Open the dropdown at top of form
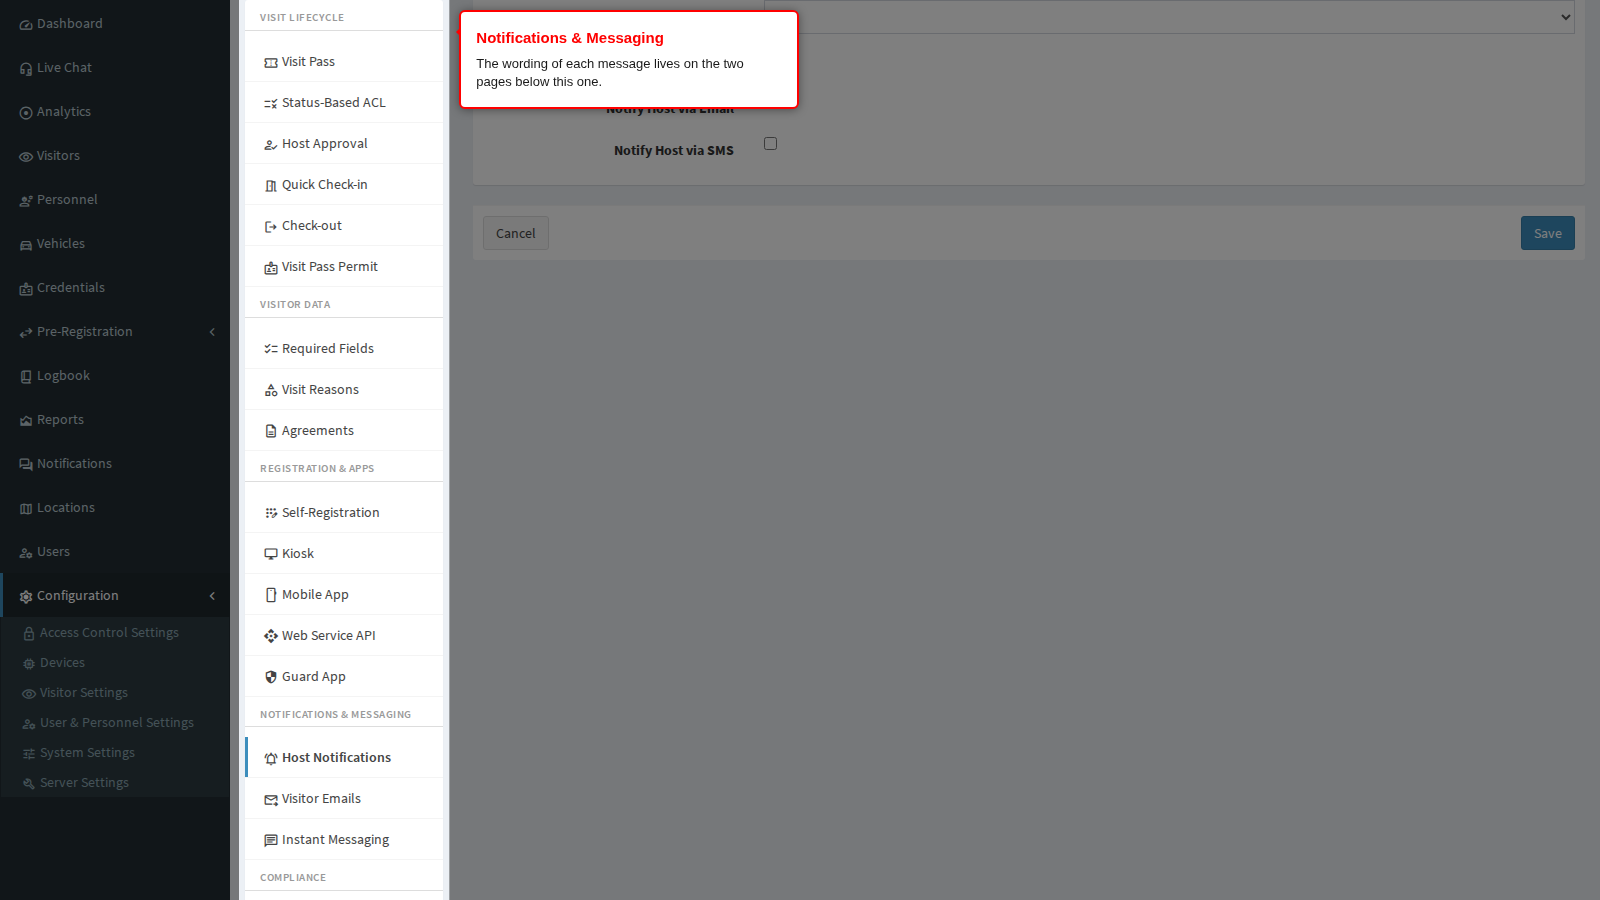Viewport: 1600px width, 900px height. pos(1169,17)
